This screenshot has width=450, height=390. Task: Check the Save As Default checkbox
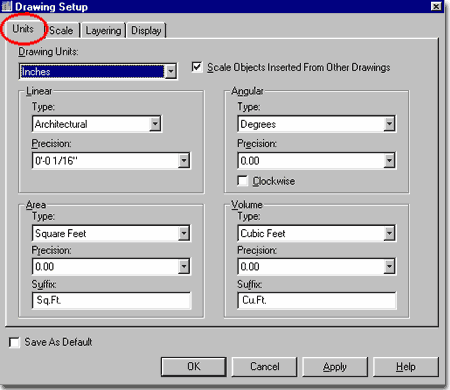click(14, 342)
